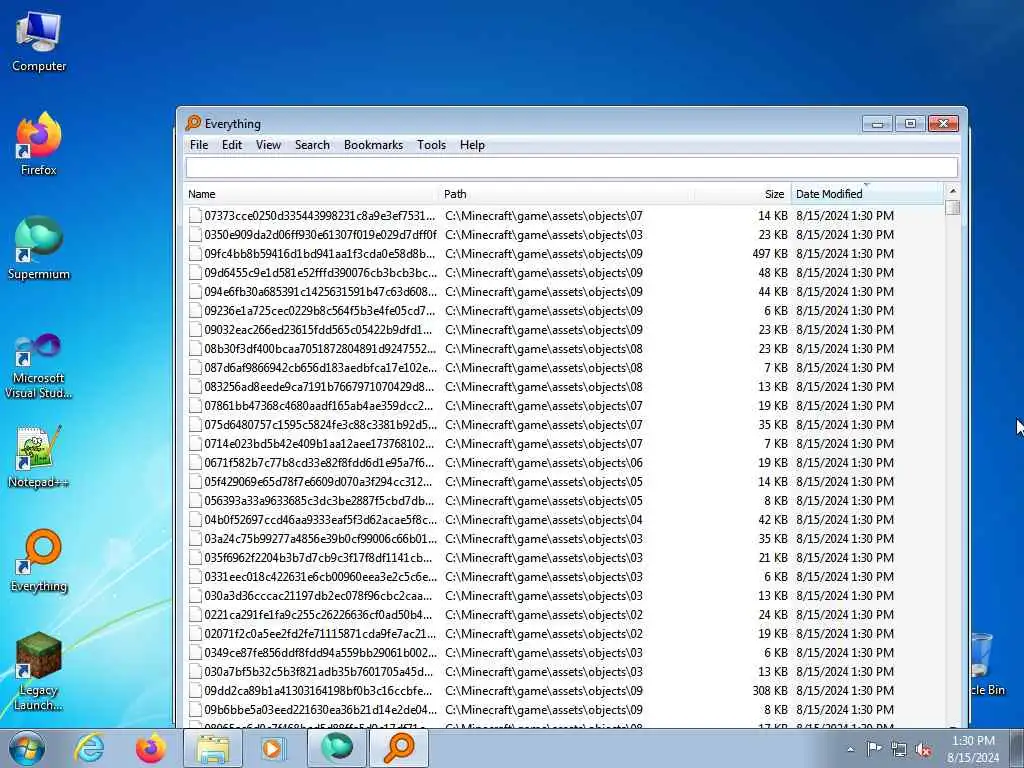Image resolution: width=1024 pixels, height=768 pixels.
Task: Open the Windows Start menu
Action: tap(27, 748)
